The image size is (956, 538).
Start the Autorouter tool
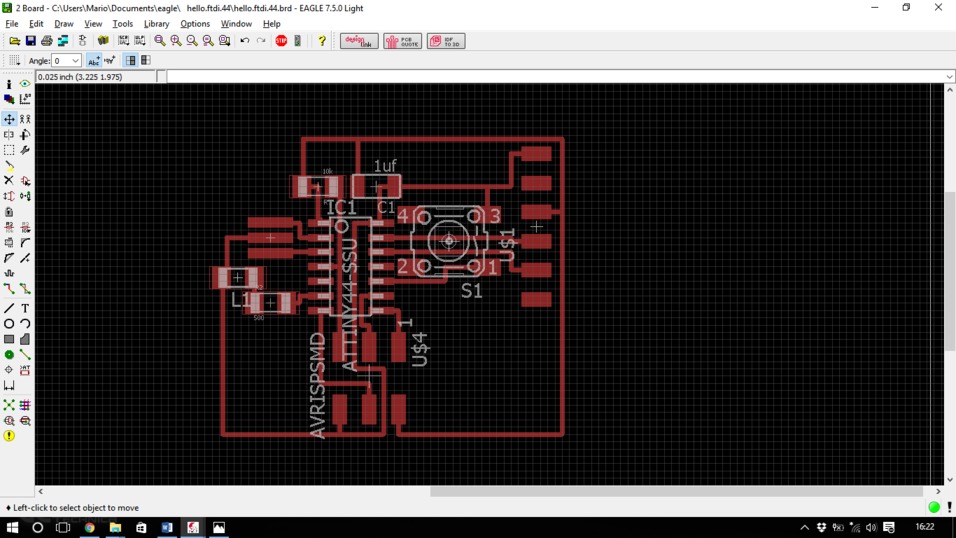25,405
